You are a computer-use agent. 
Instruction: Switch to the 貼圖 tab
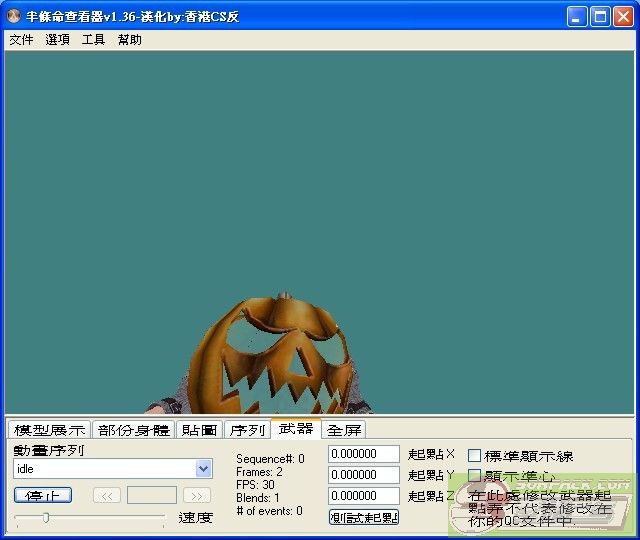tap(199, 430)
